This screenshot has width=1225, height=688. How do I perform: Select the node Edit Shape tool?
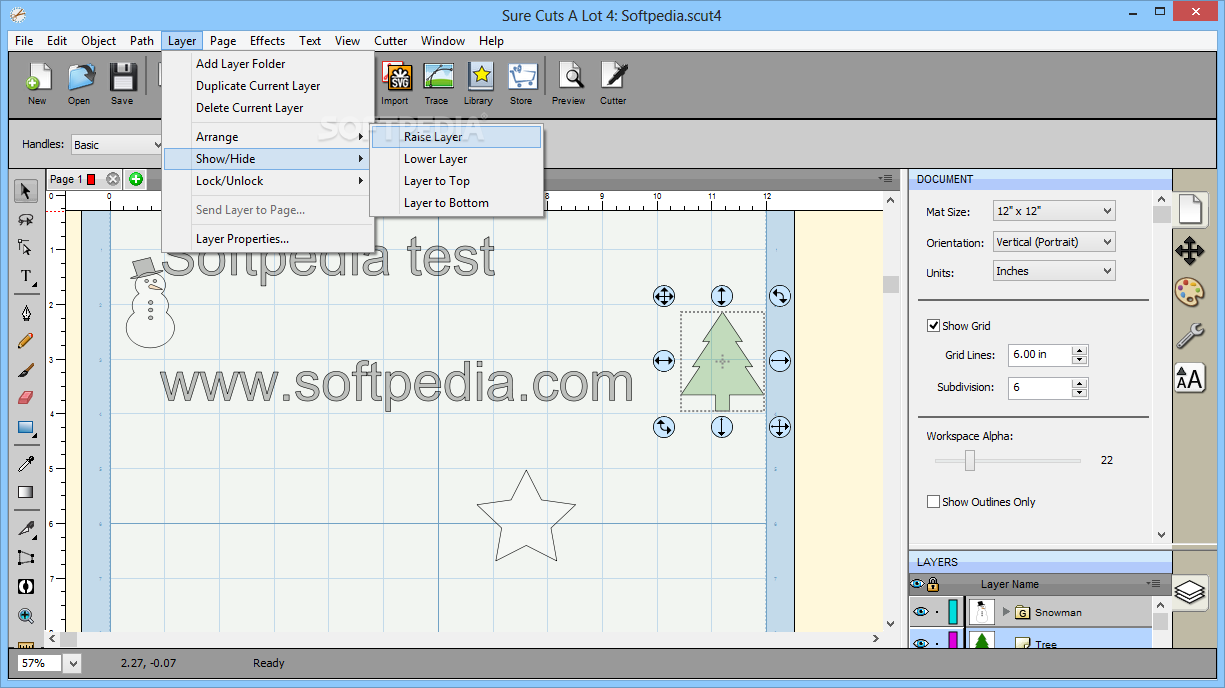tap(26, 247)
